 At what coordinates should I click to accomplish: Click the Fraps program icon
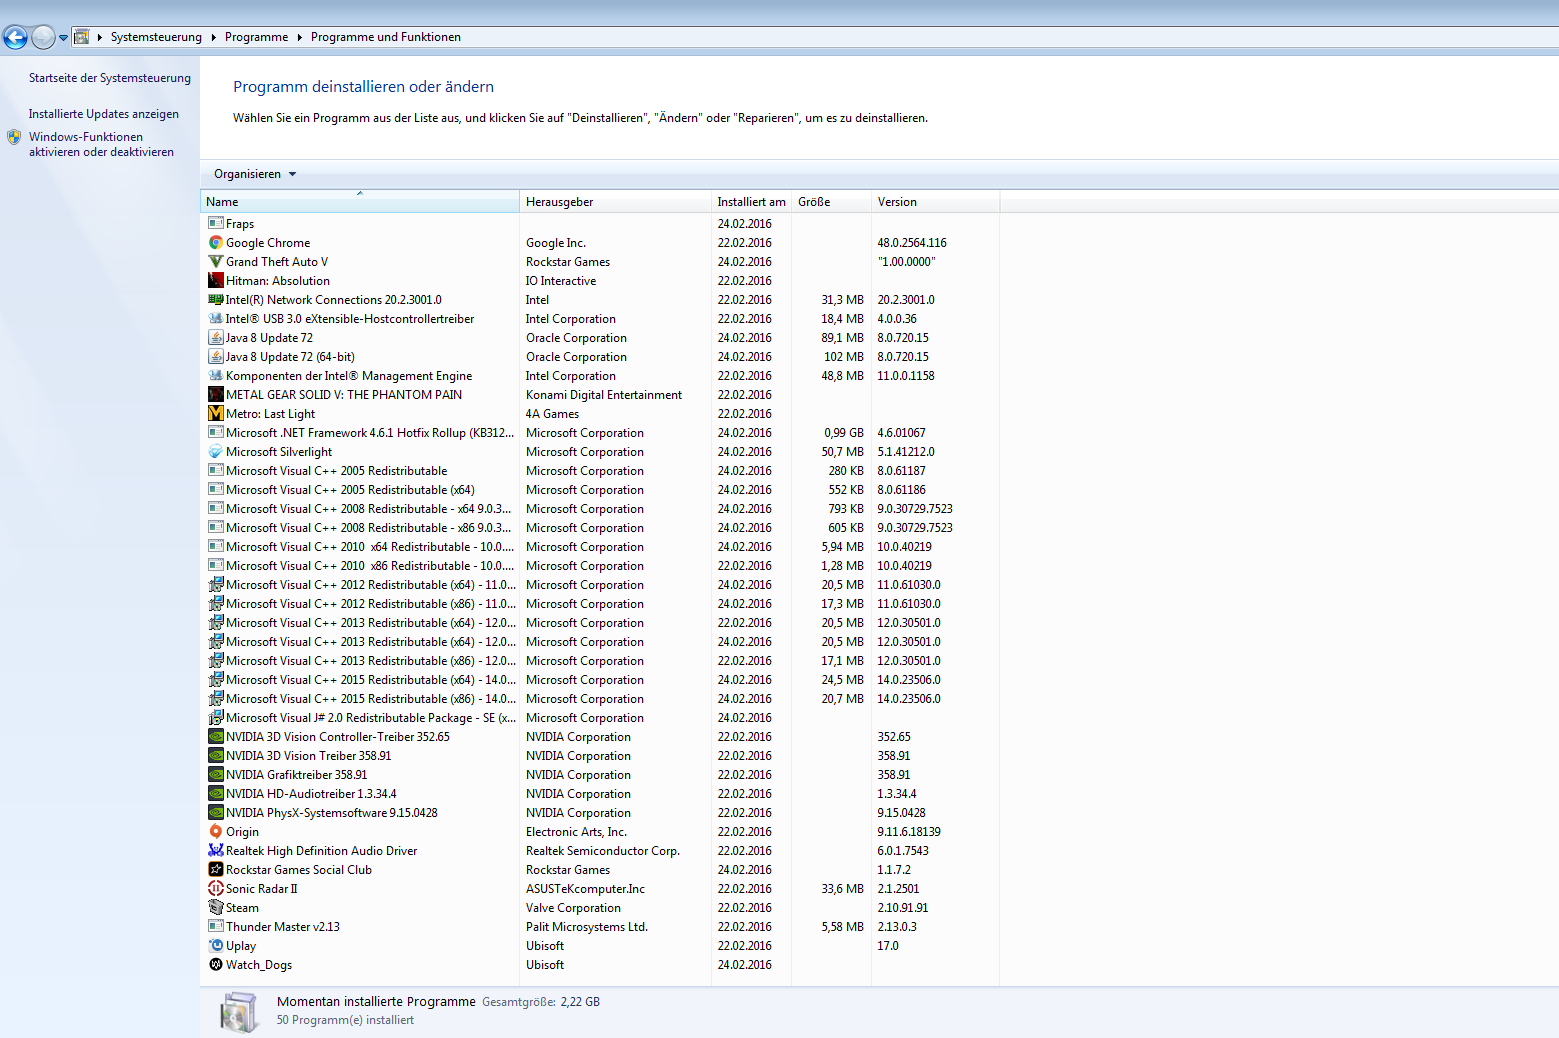pyautogui.click(x=215, y=224)
